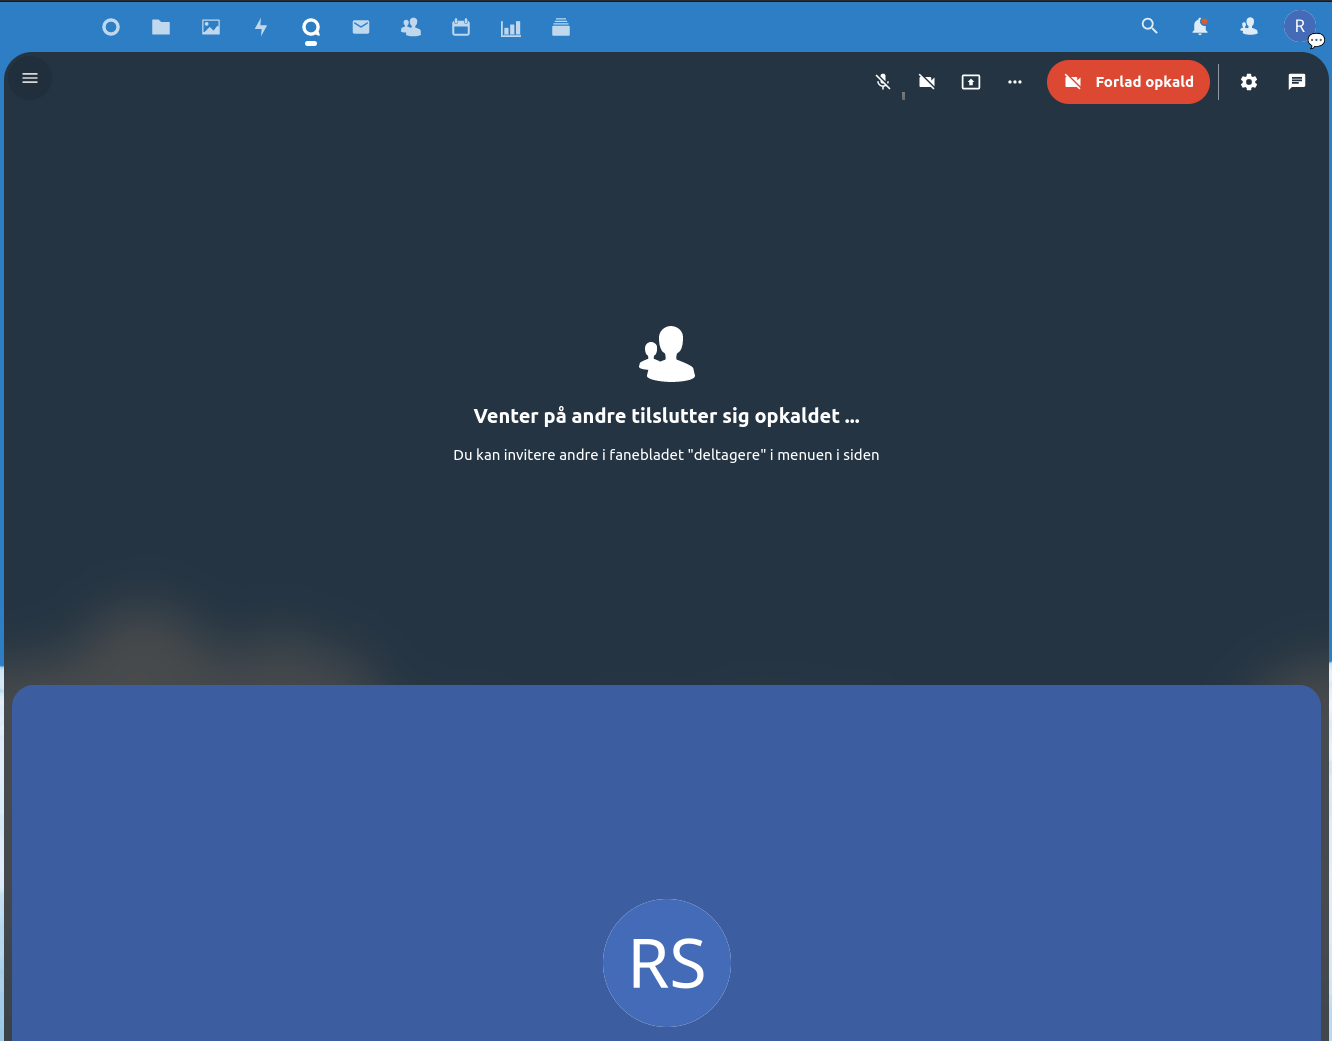Open the chat sidebar icon
1332x1041 pixels.
coord(1297,82)
